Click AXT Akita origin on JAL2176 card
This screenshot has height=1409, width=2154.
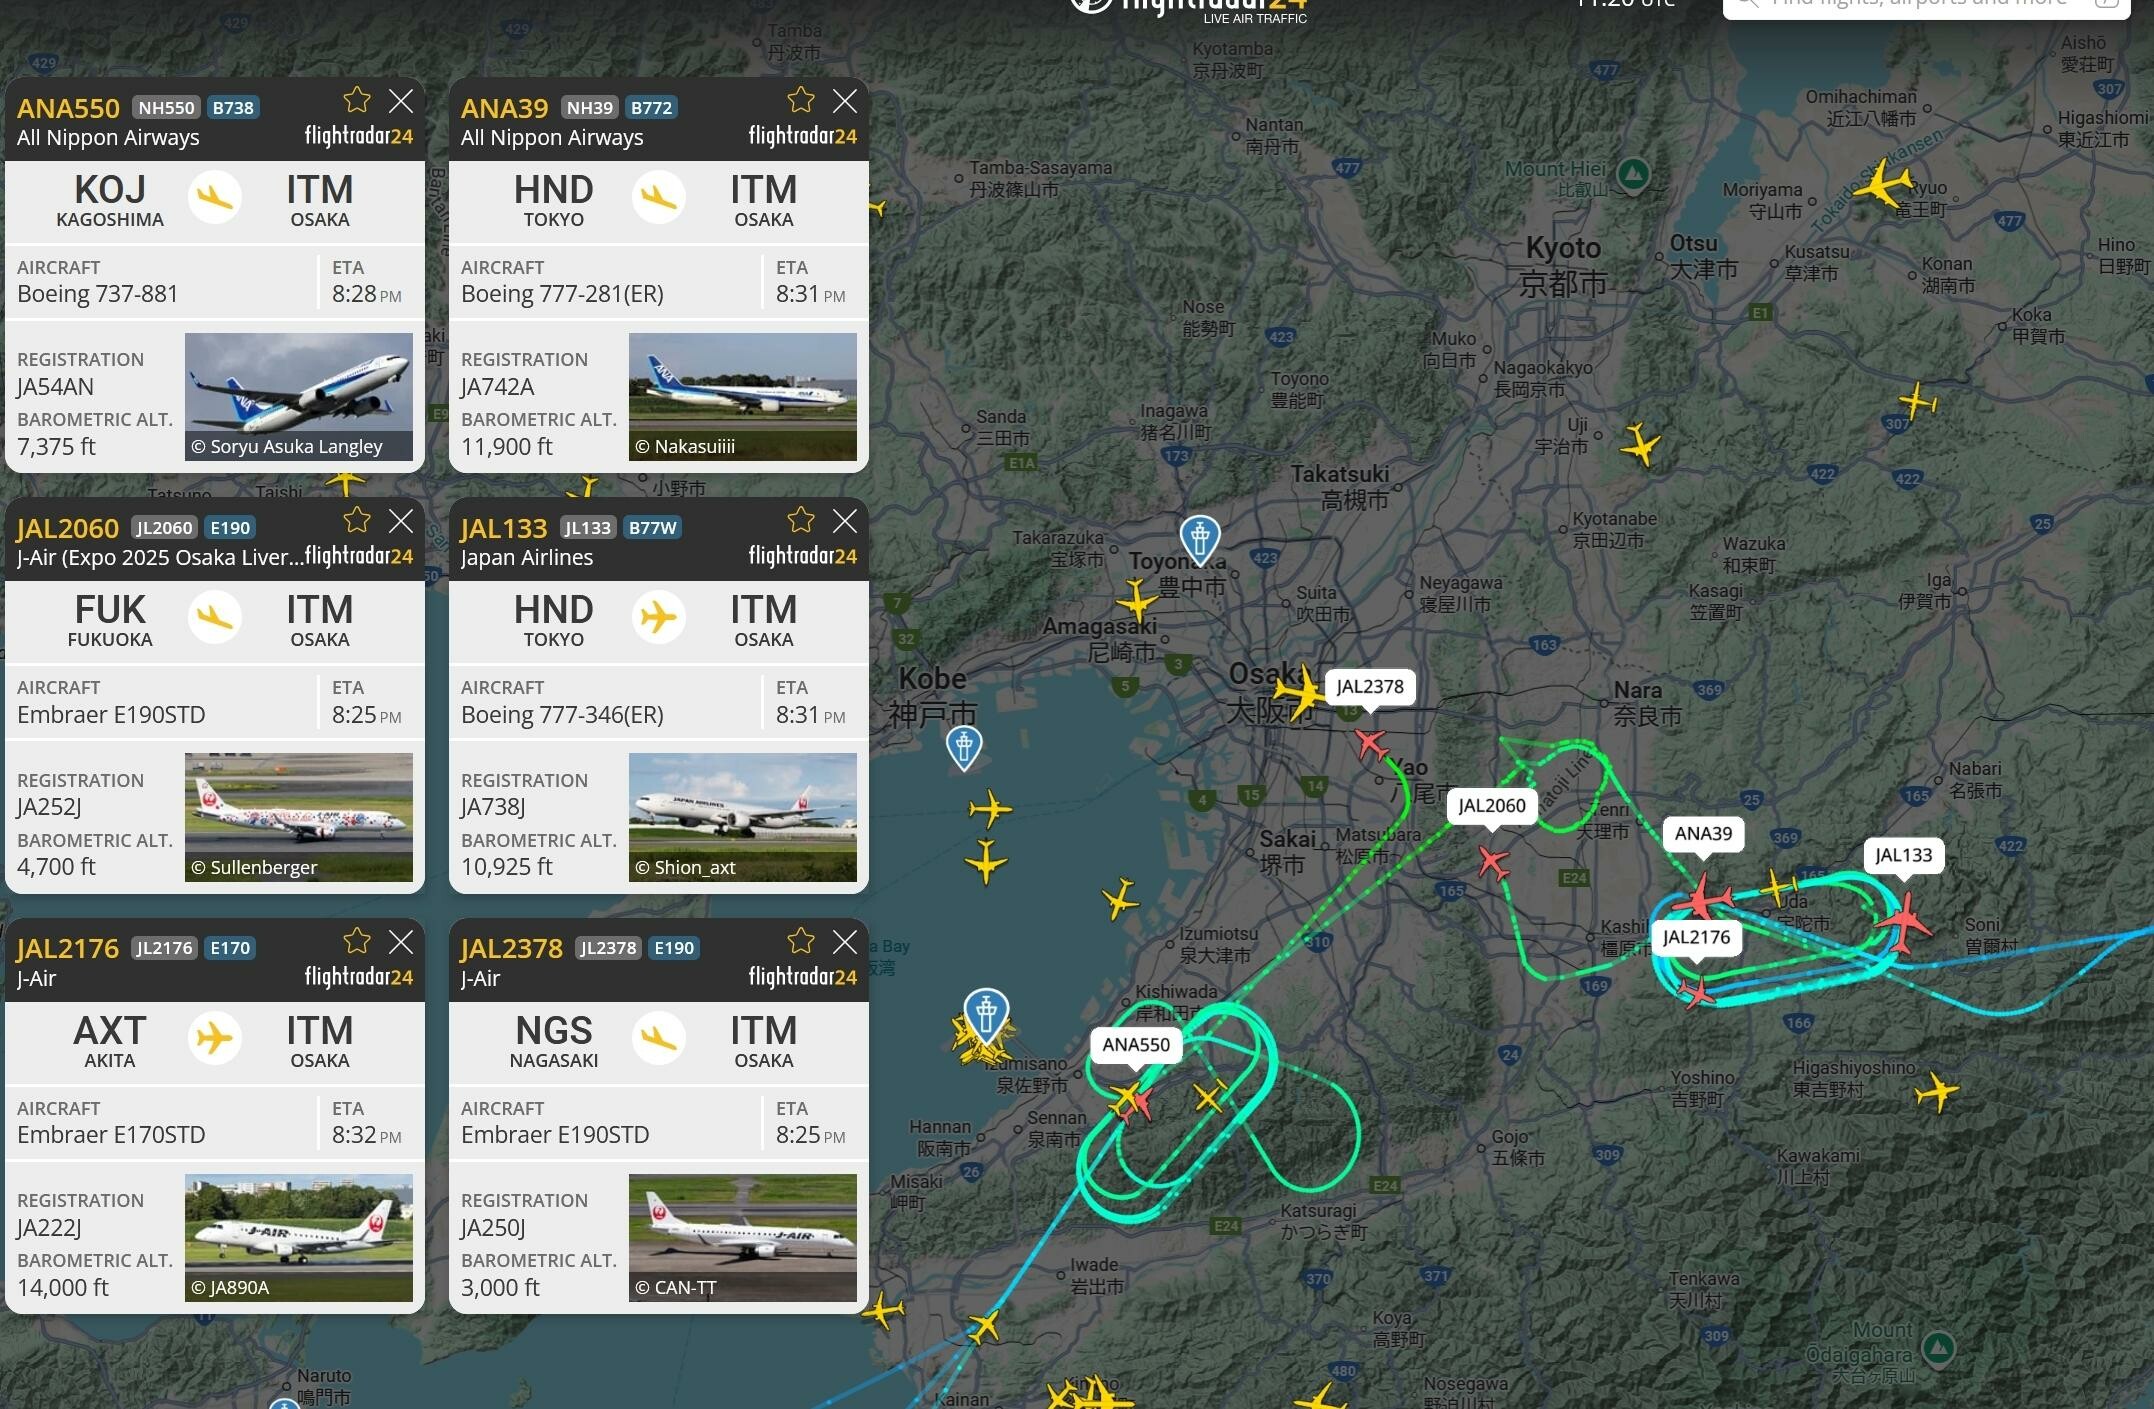110,1041
